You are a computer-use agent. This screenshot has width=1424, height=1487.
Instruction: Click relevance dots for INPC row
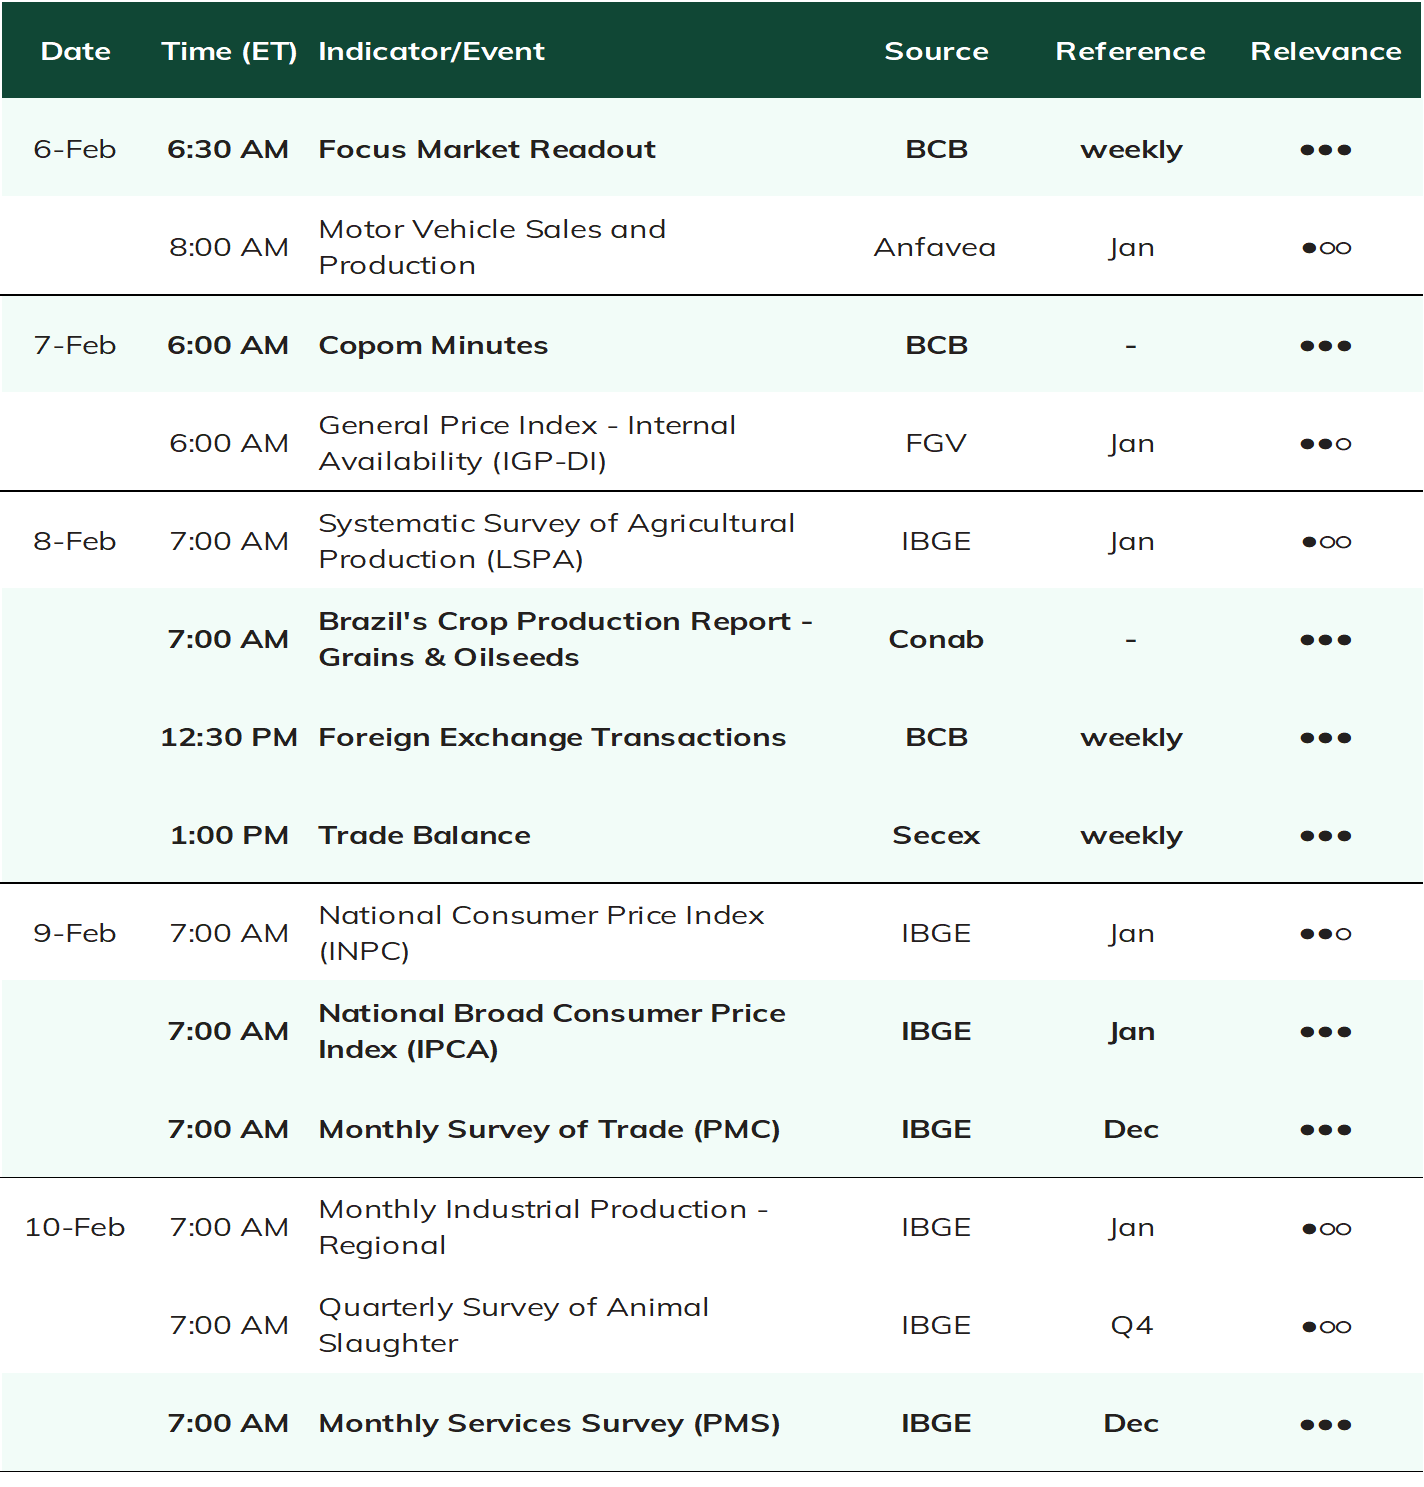pyautogui.click(x=1326, y=934)
